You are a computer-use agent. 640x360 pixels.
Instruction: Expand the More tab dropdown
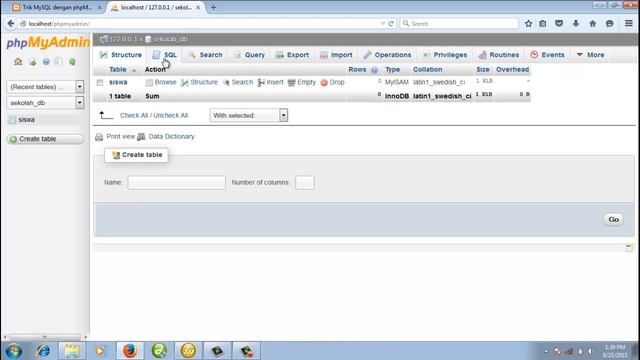click(x=591, y=55)
